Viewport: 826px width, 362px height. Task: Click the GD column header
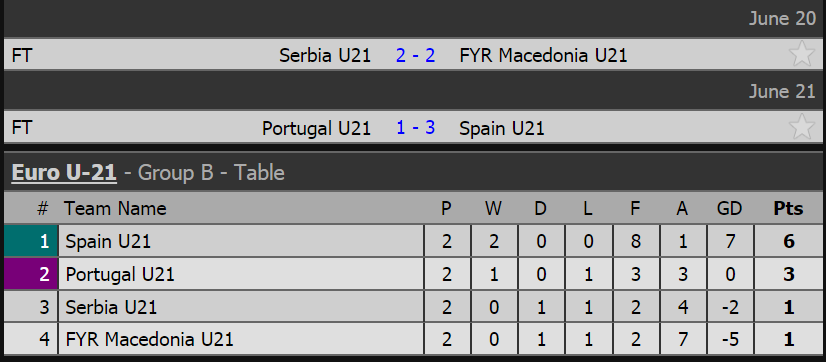(730, 209)
